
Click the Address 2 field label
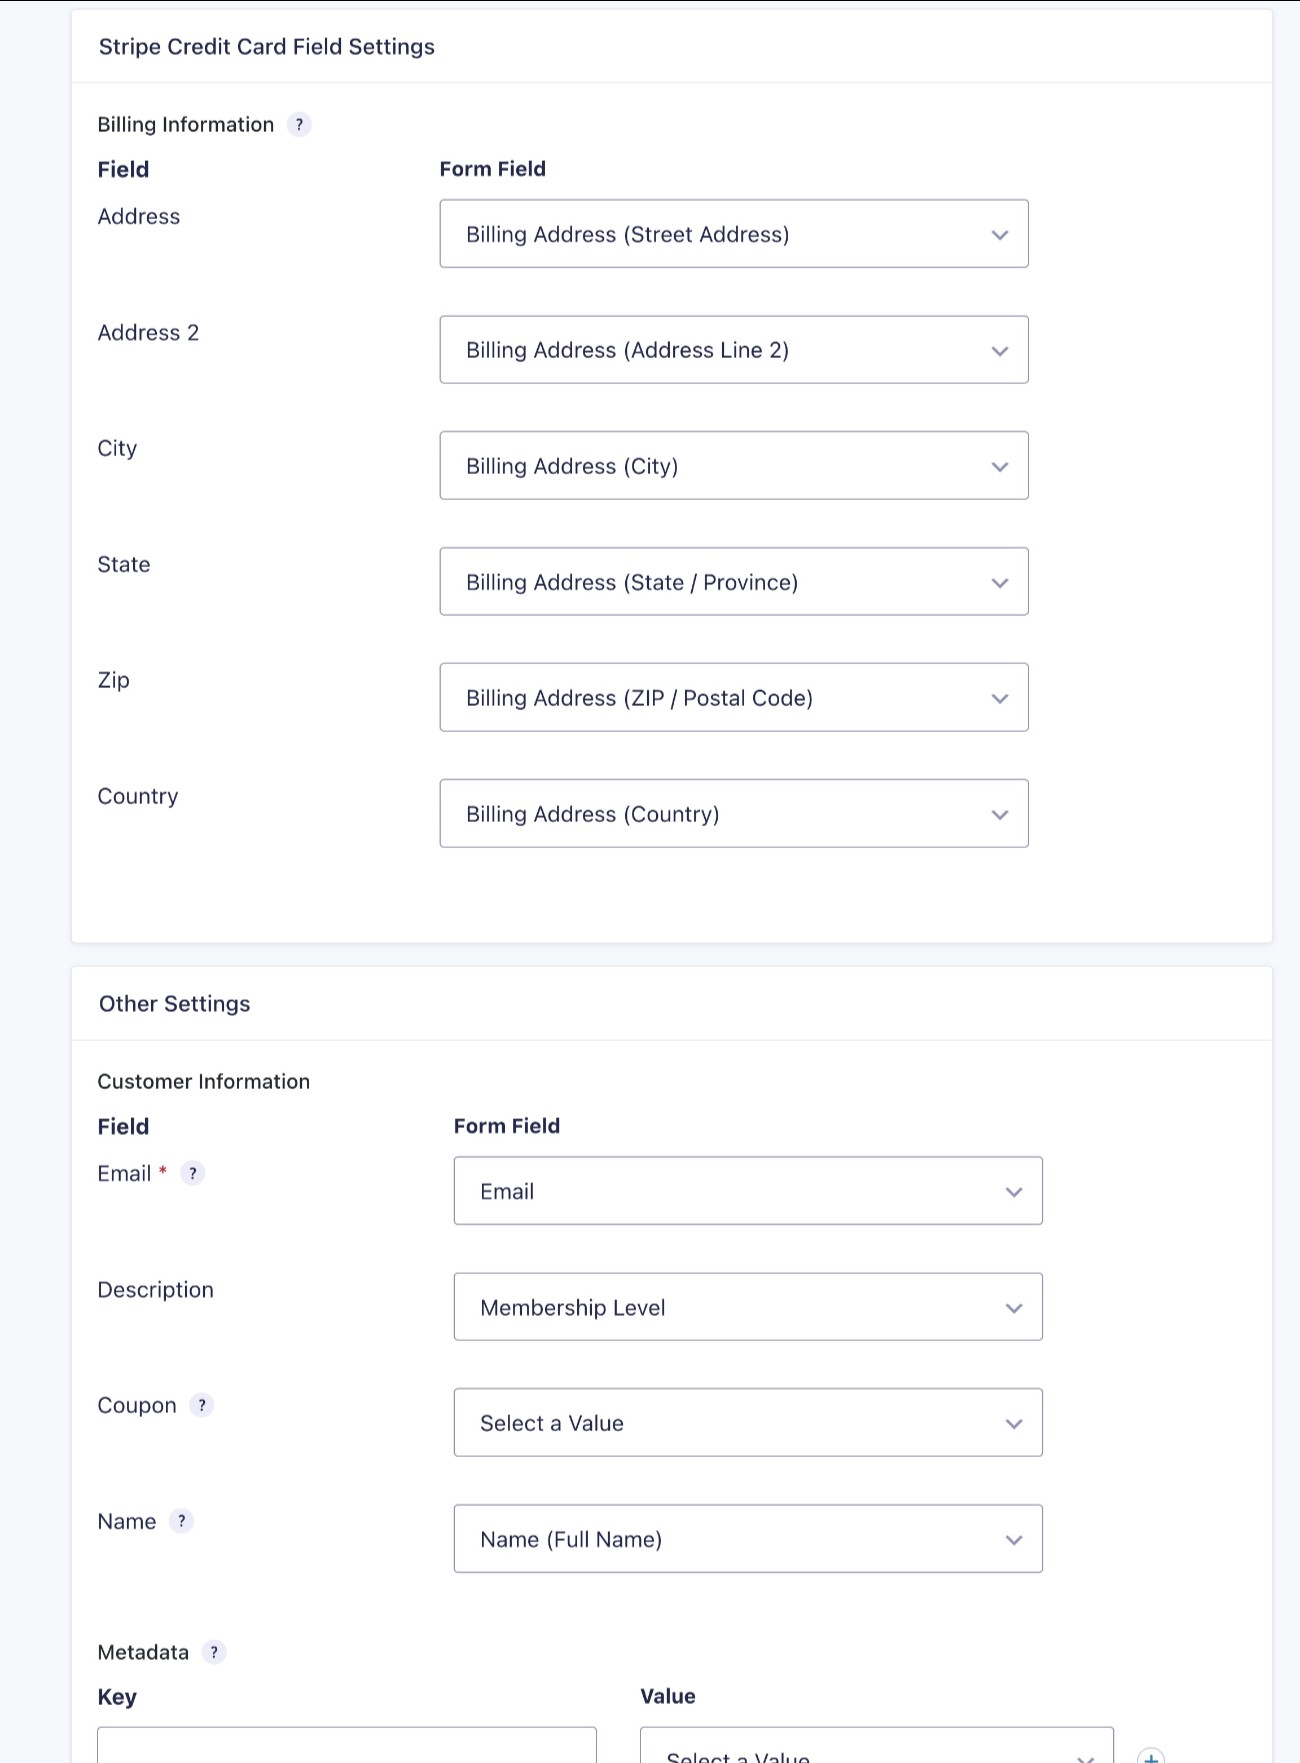click(148, 333)
